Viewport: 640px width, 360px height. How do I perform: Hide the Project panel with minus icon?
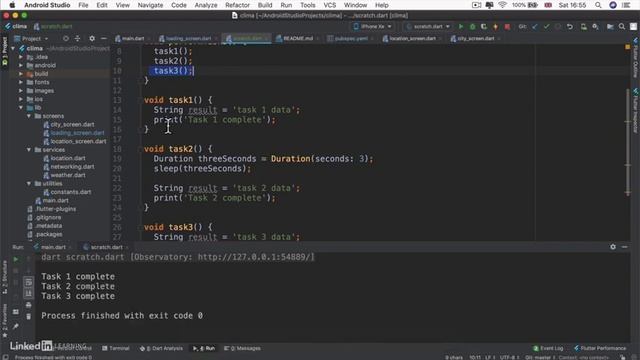[104, 38]
